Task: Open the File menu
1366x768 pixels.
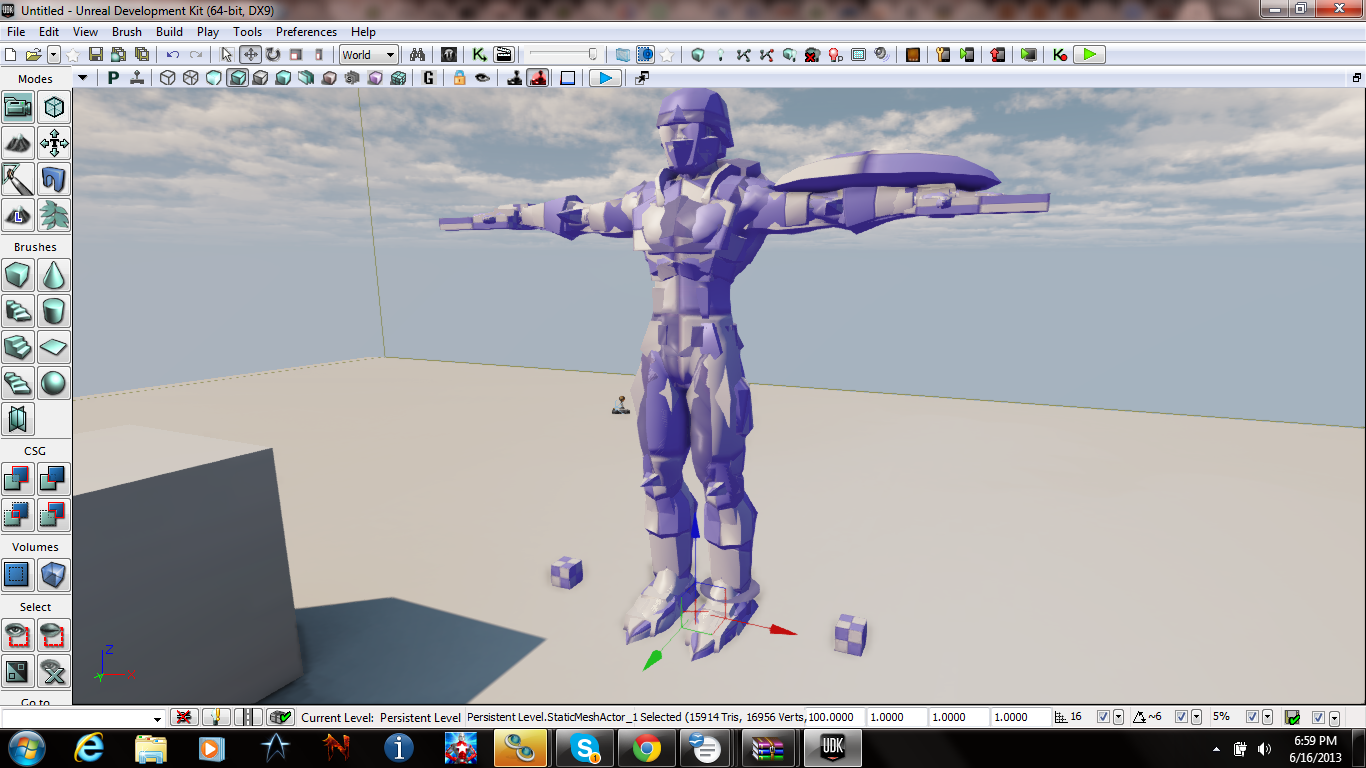Action: point(16,32)
